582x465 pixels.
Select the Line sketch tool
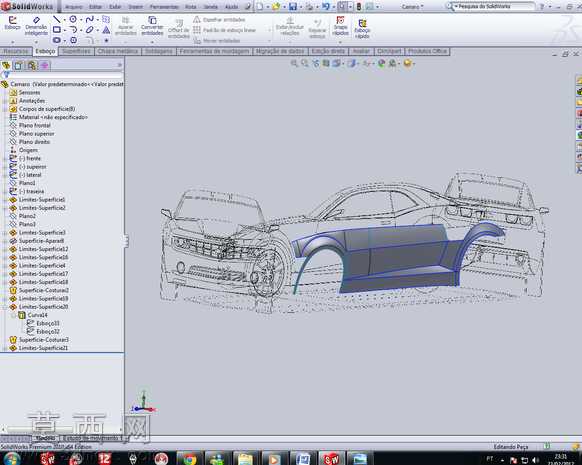click(56, 19)
